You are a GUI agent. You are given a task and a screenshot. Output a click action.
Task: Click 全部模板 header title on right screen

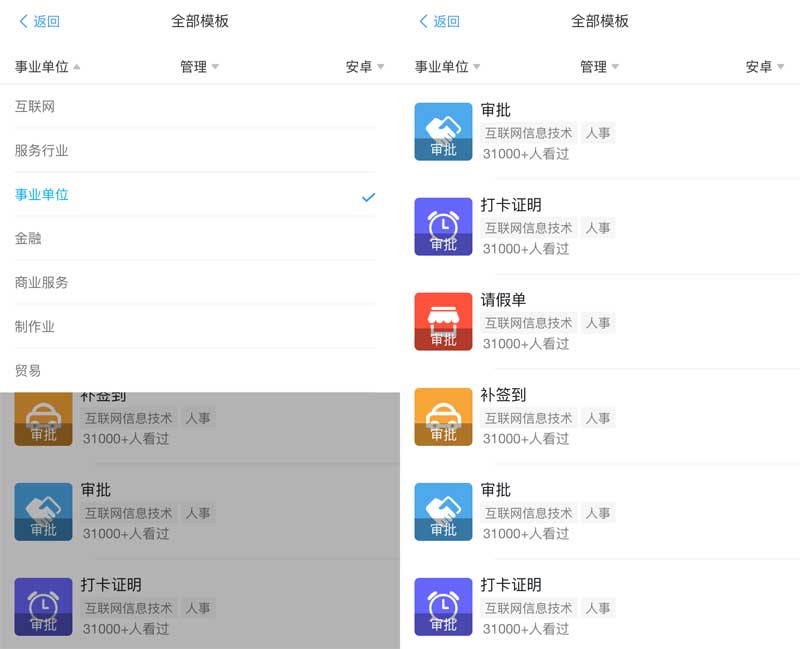coord(599,21)
